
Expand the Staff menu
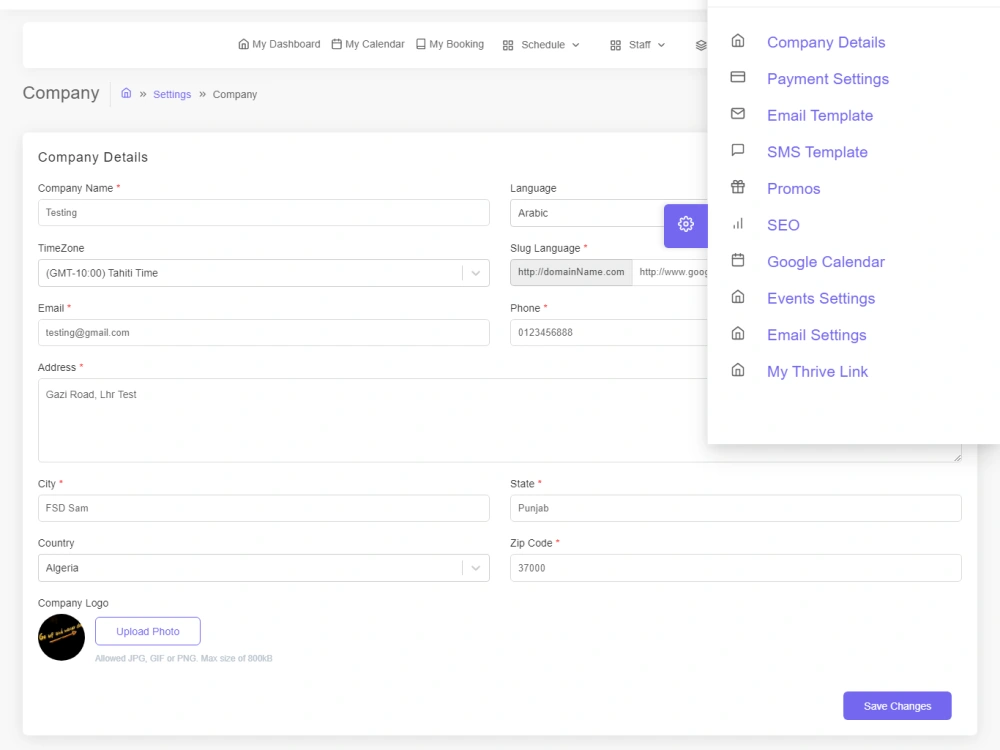click(638, 45)
